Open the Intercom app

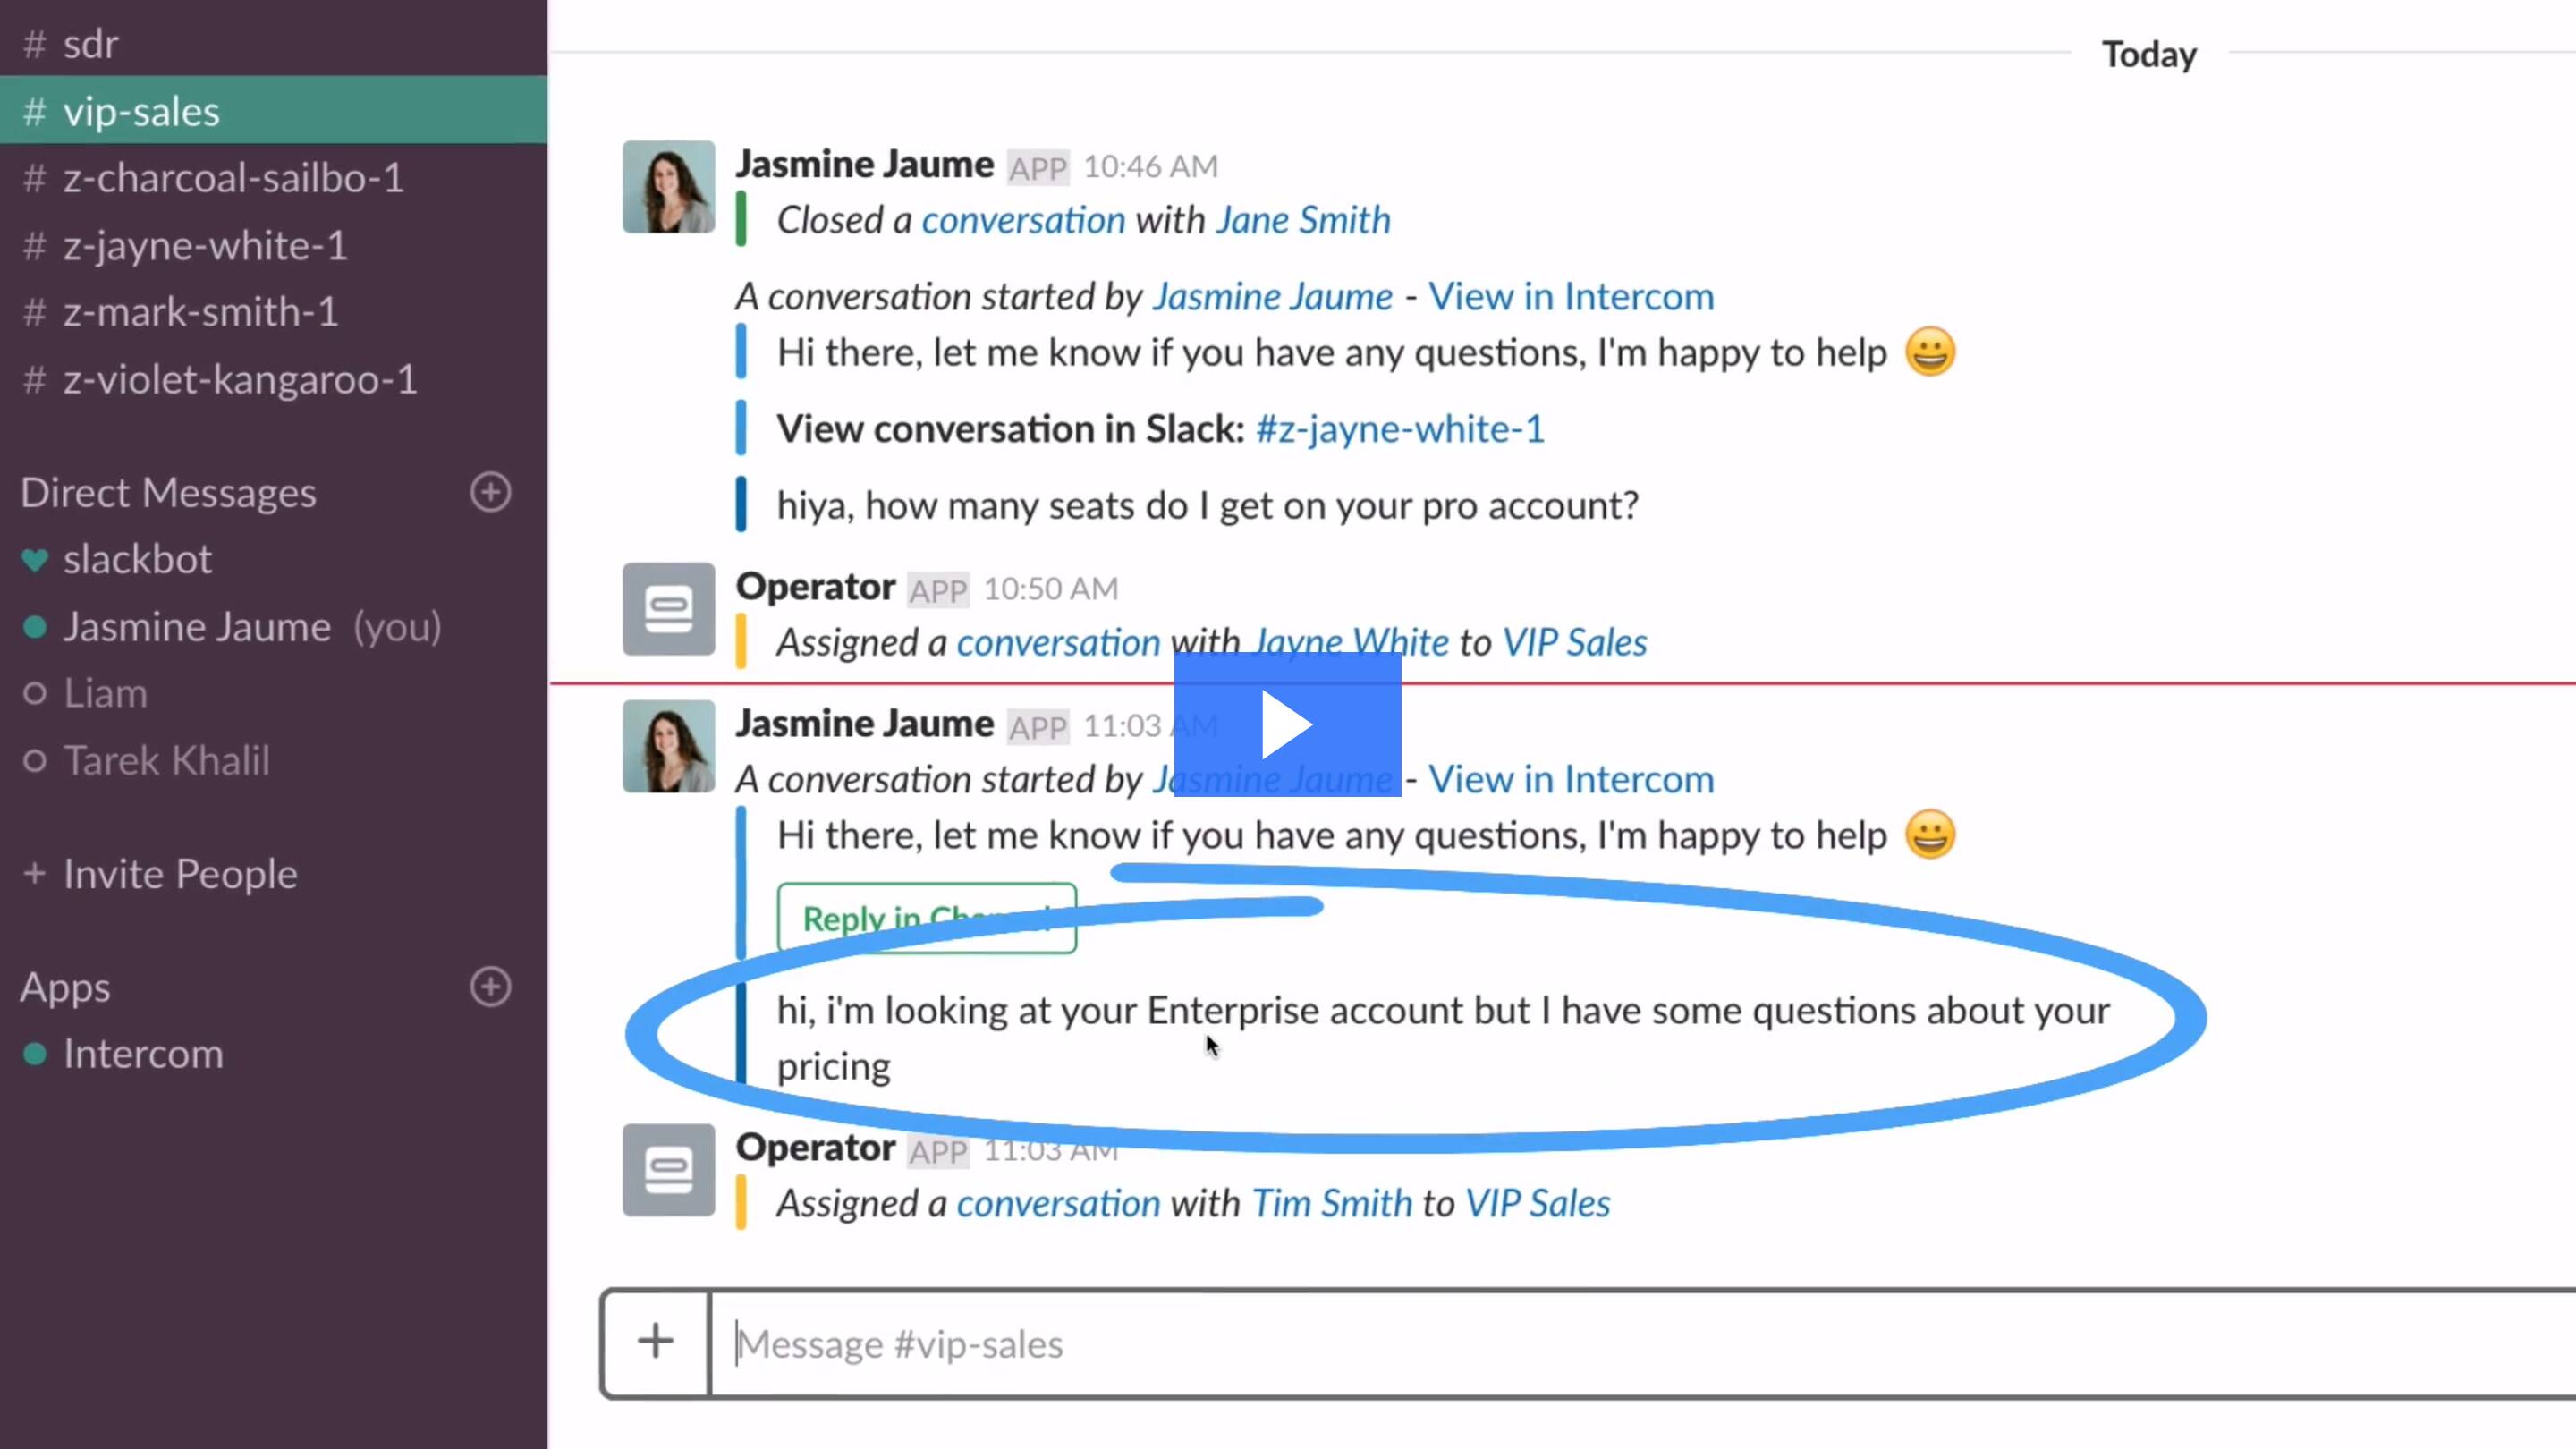click(141, 1051)
